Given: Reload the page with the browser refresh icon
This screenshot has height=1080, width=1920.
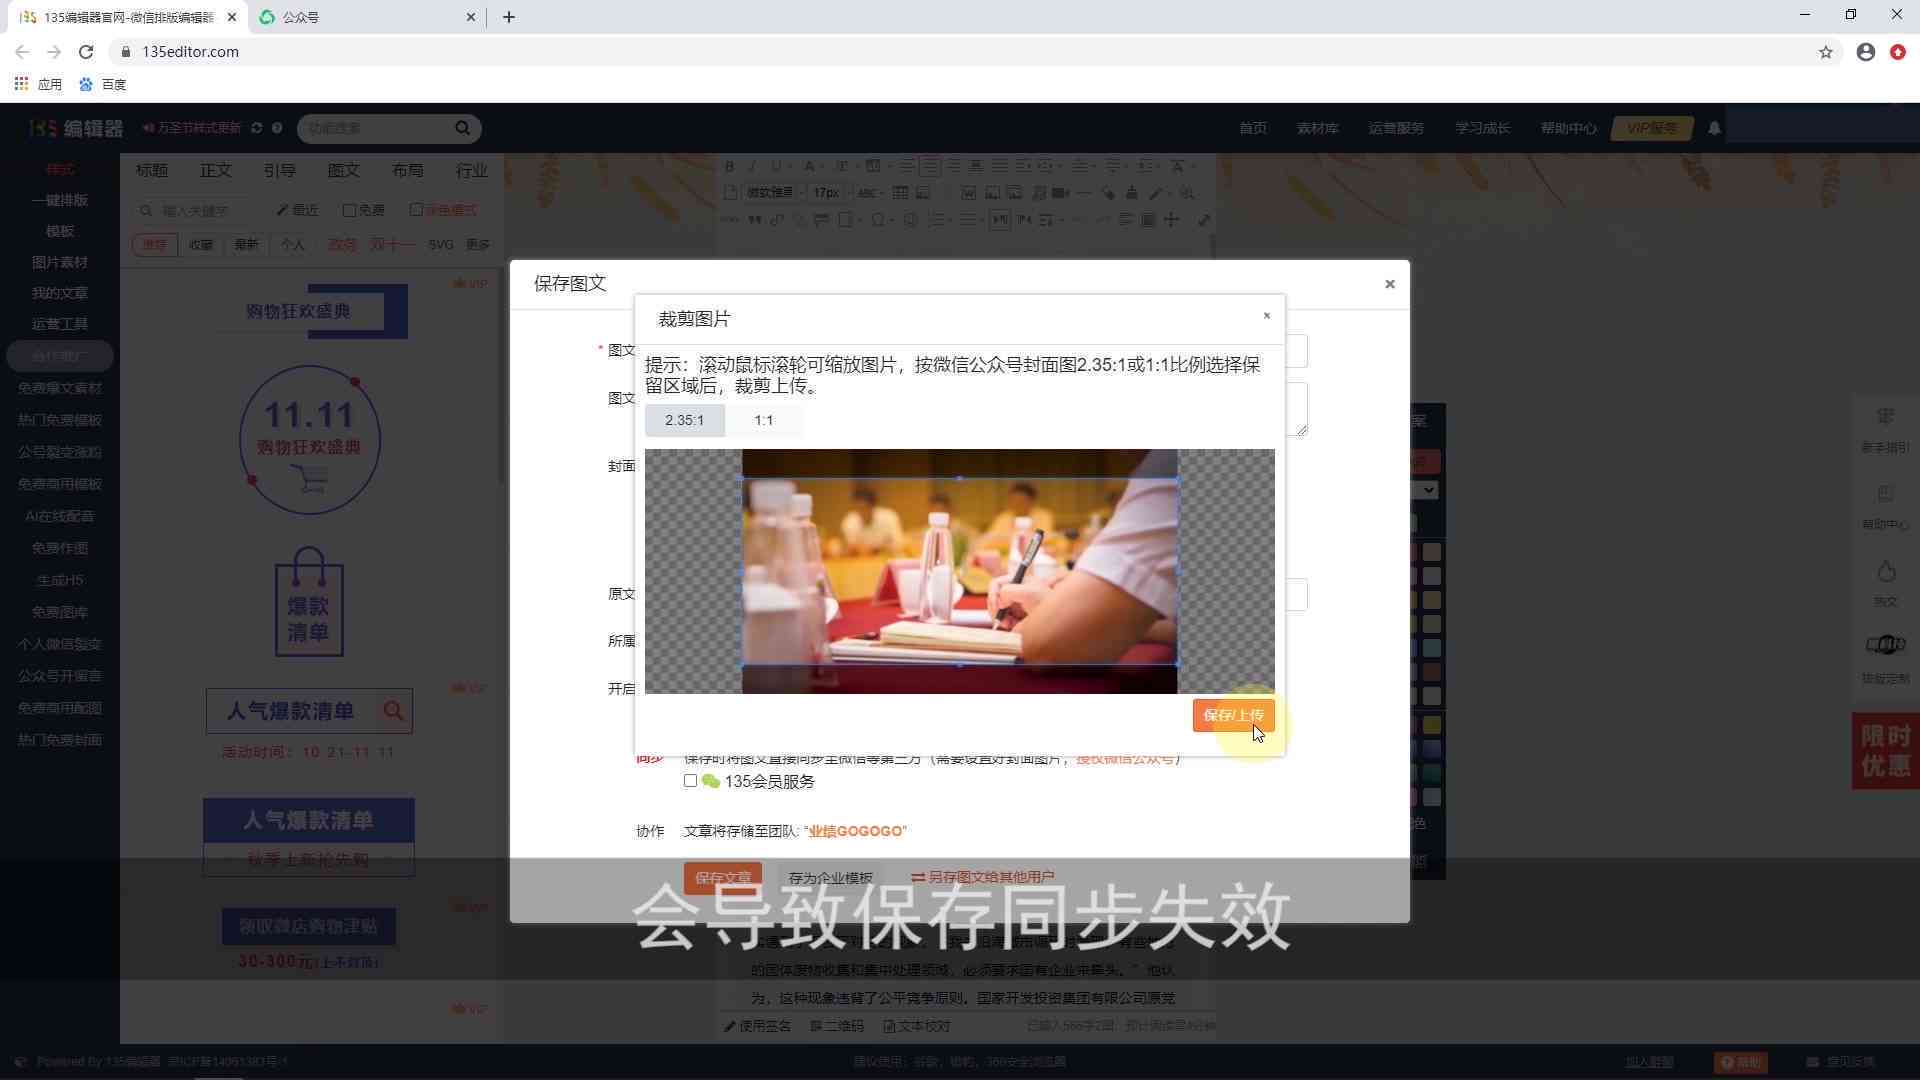Looking at the screenshot, I should point(86,52).
